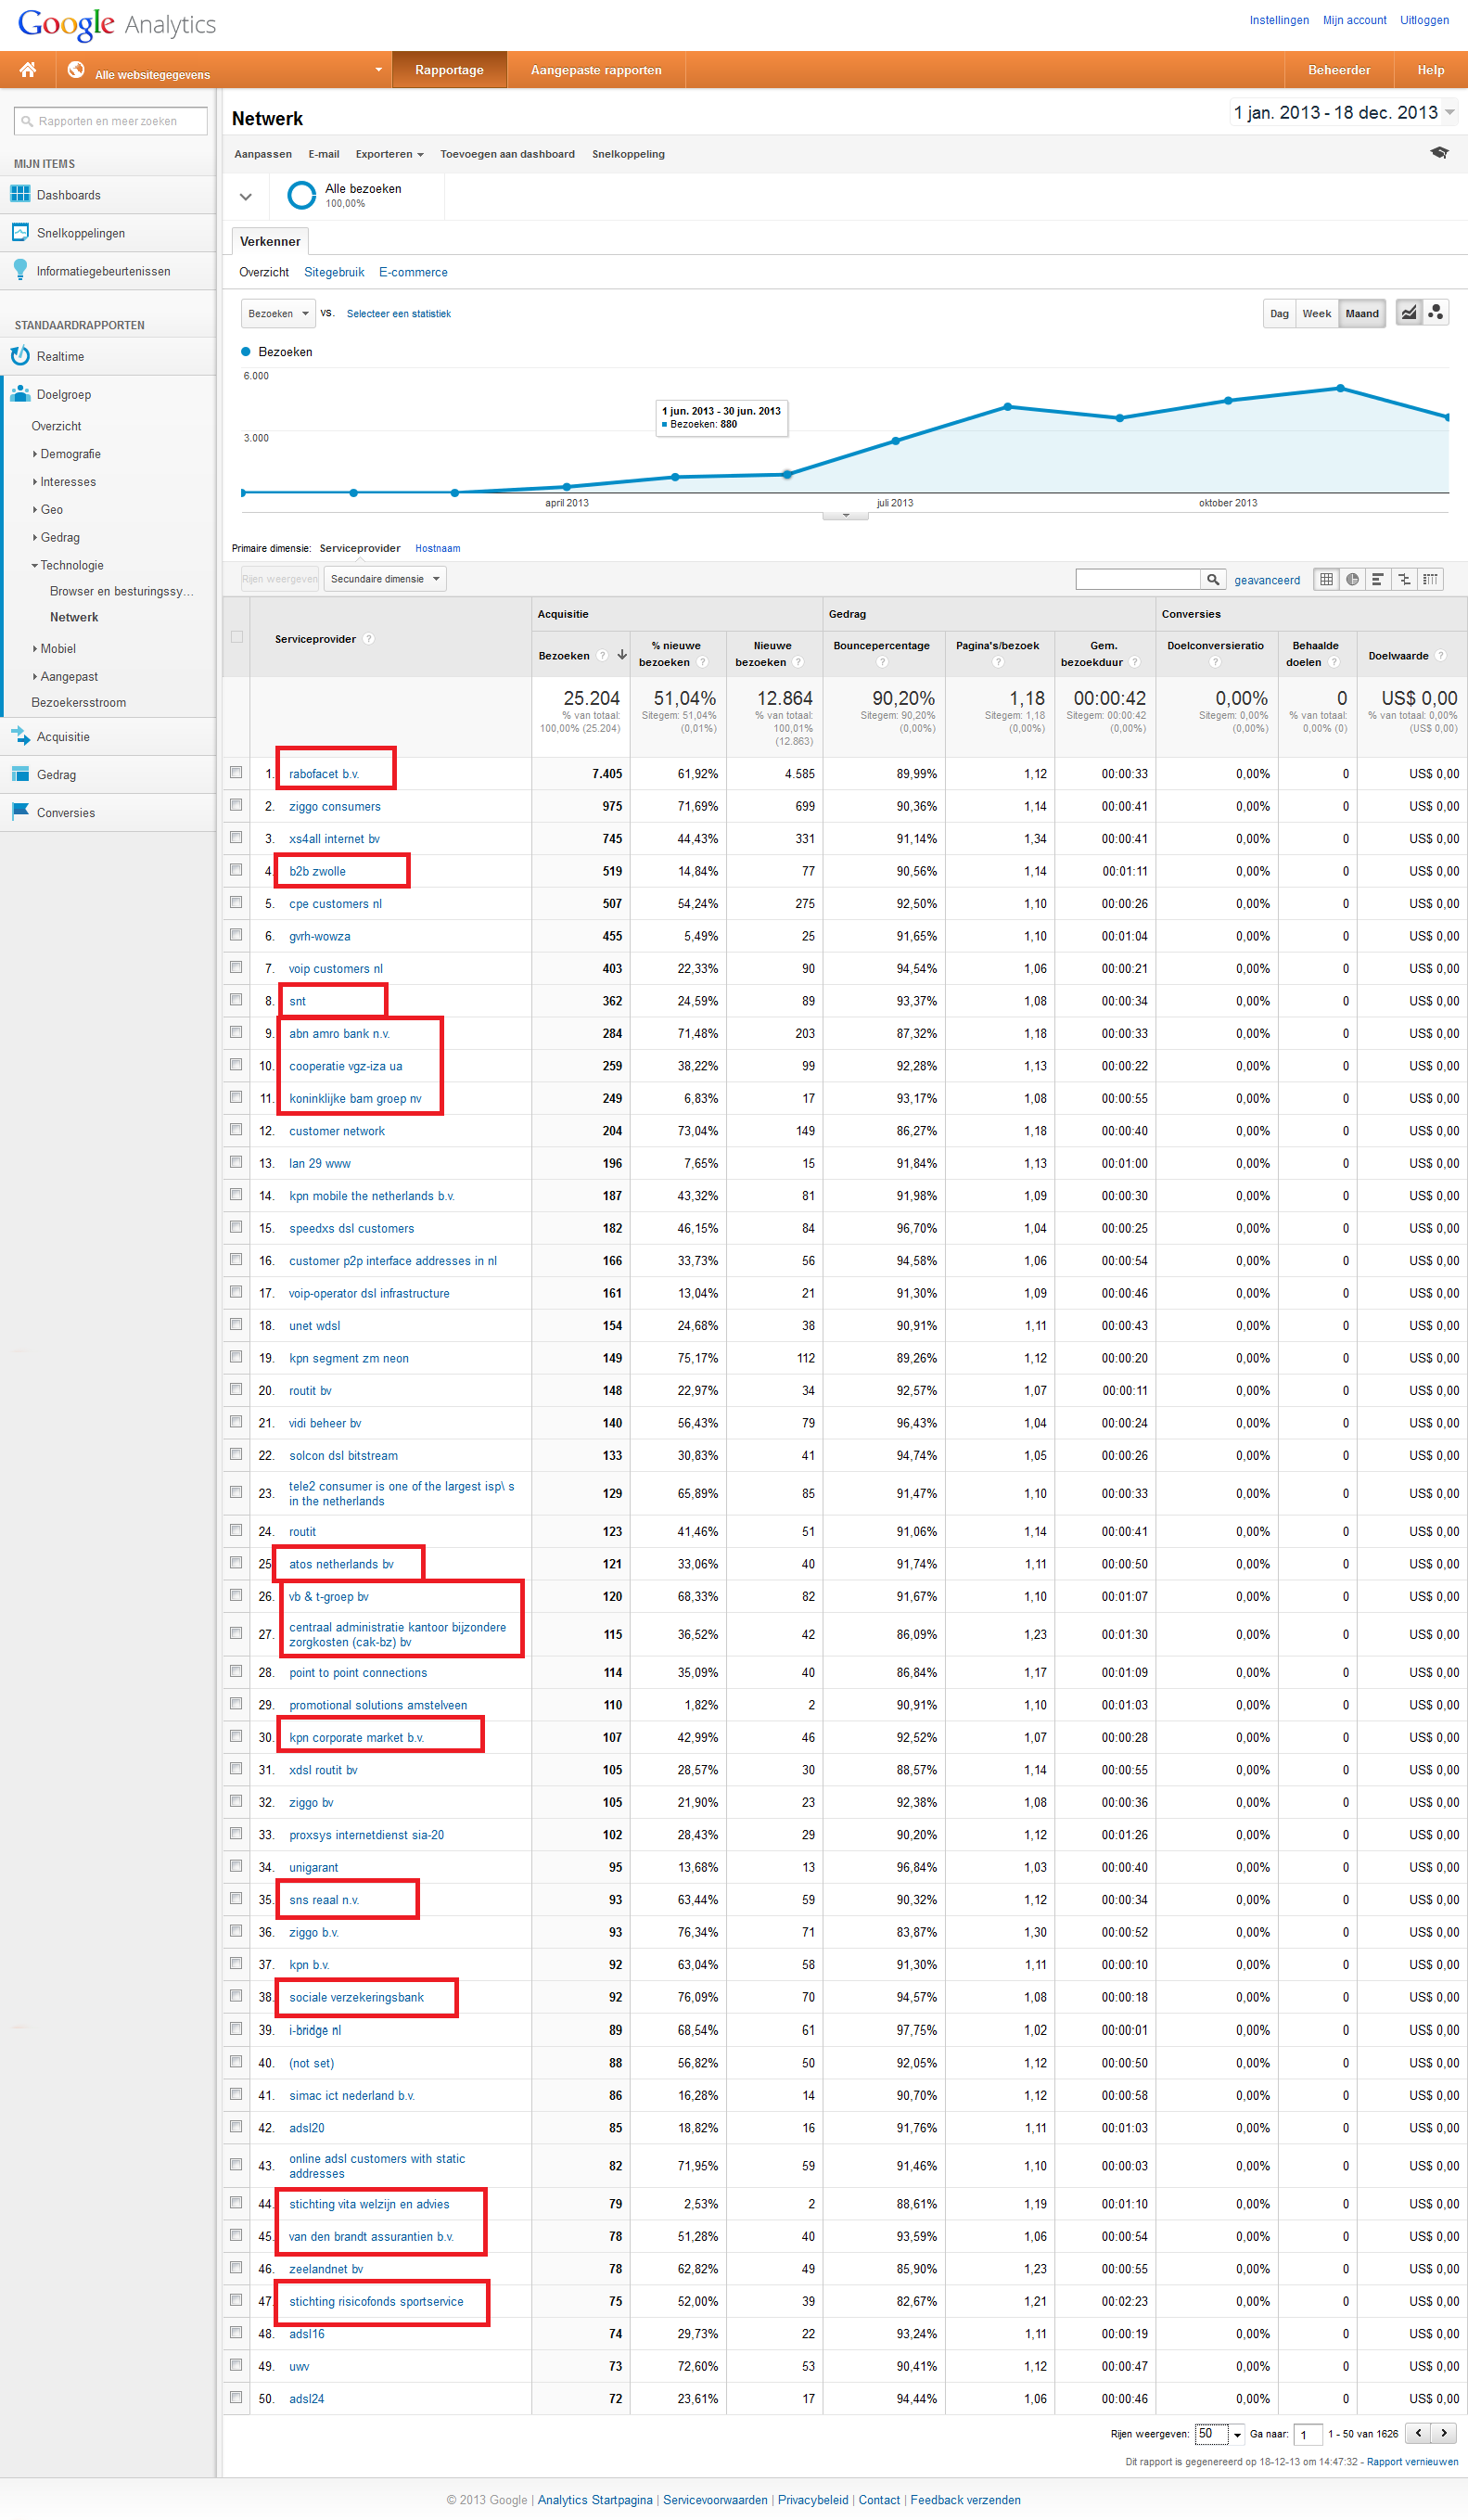The width and height of the screenshot is (1468, 2520).
Task: Open the Exporteren dropdown
Action: 389,154
